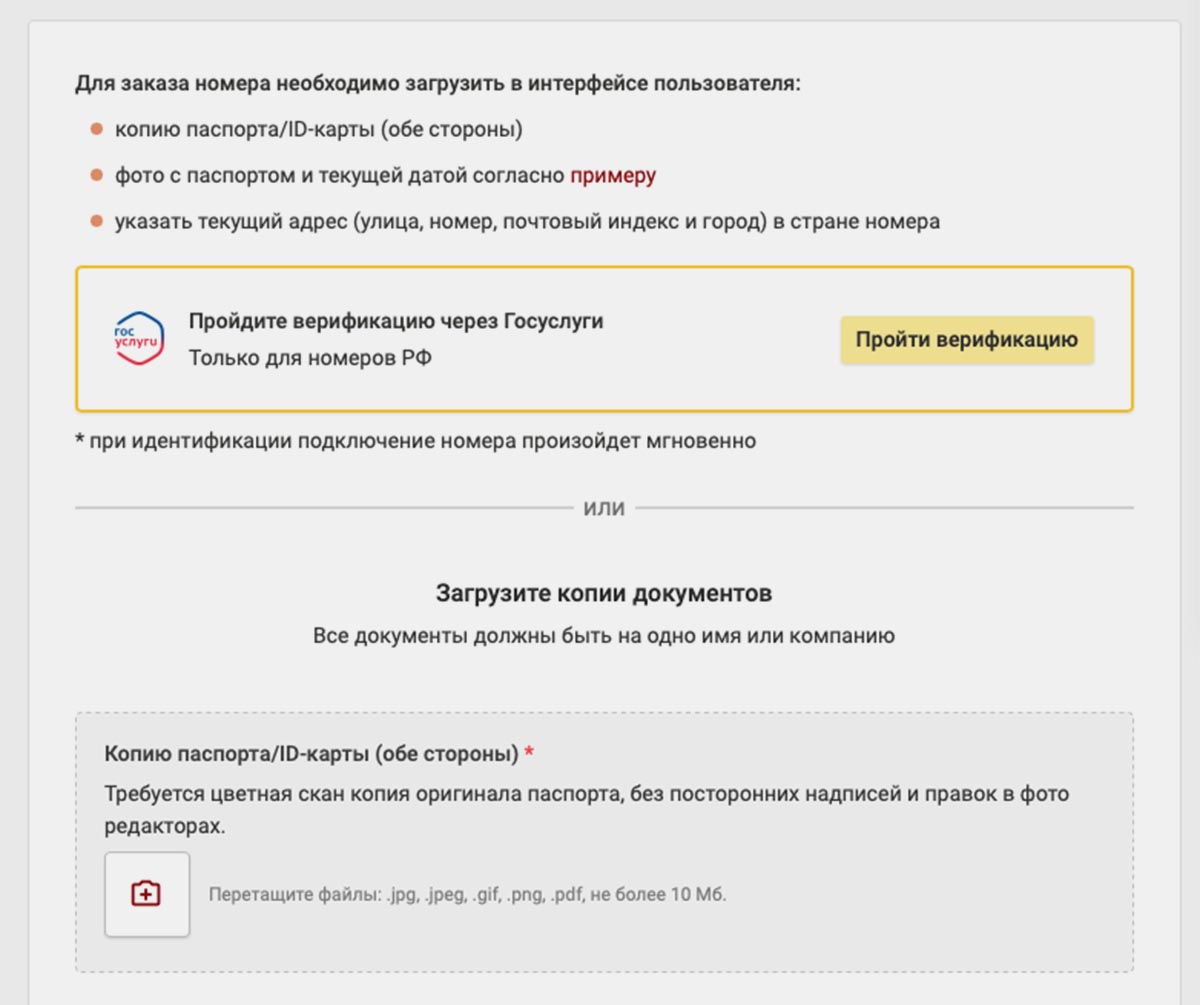Click the instant-connection footnote about identification
The image size is (1200, 1005).
415,440
